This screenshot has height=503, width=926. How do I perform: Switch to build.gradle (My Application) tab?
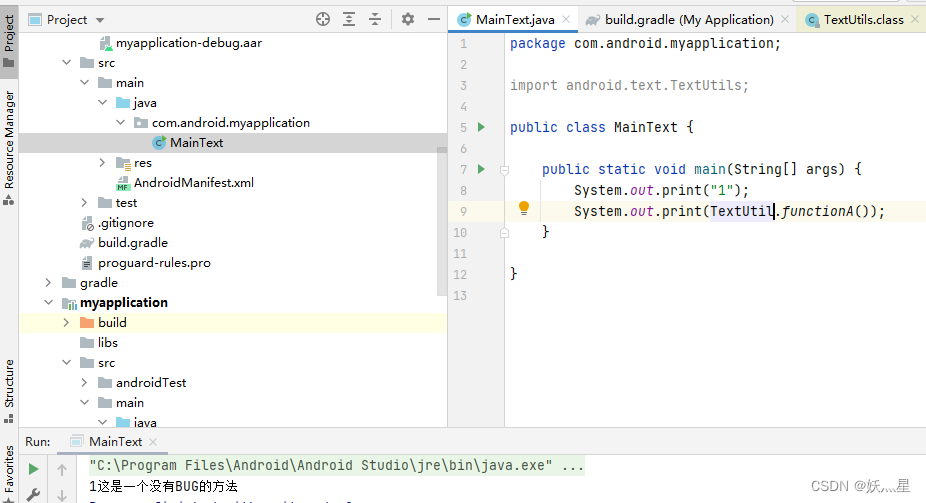click(x=689, y=19)
